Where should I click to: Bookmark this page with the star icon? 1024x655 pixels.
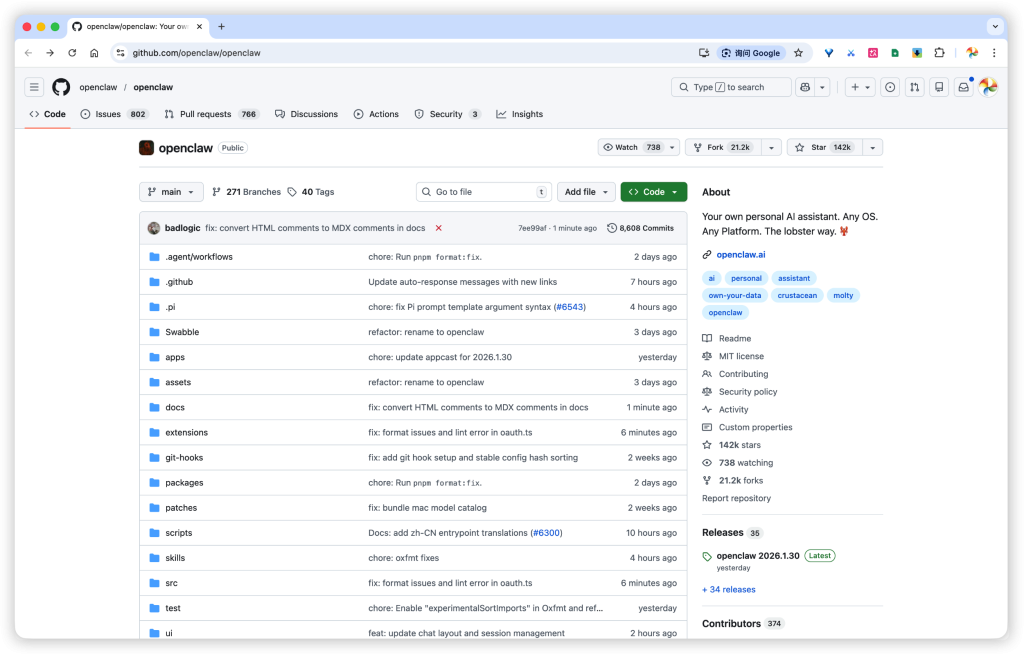798,53
